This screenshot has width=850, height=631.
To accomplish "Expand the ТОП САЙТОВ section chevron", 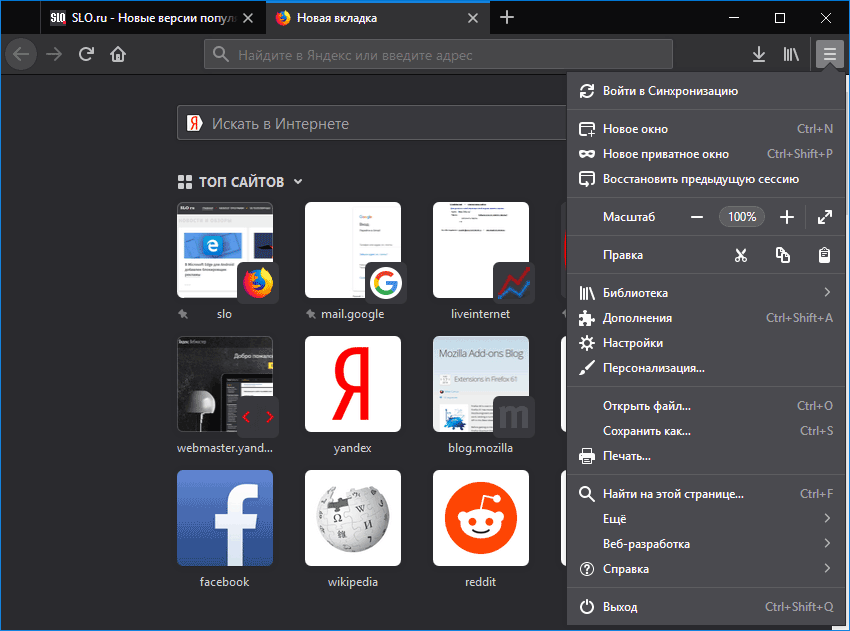I will (x=298, y=182).
